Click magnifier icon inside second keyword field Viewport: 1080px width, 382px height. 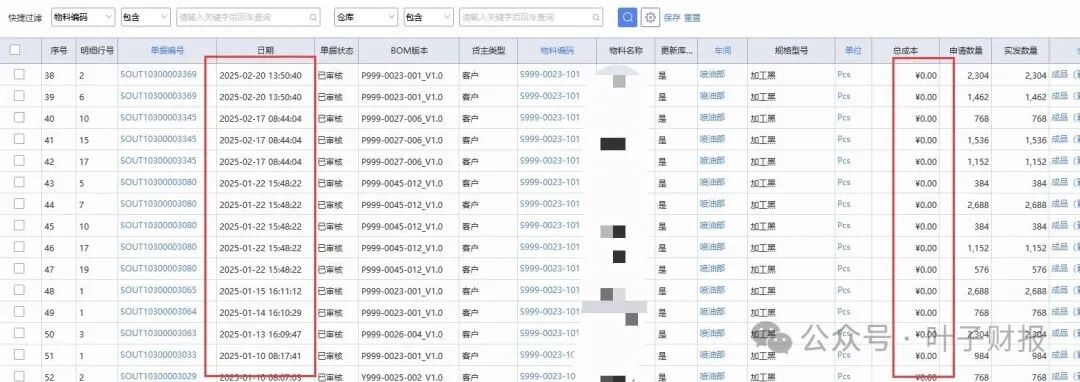(595, 17)
